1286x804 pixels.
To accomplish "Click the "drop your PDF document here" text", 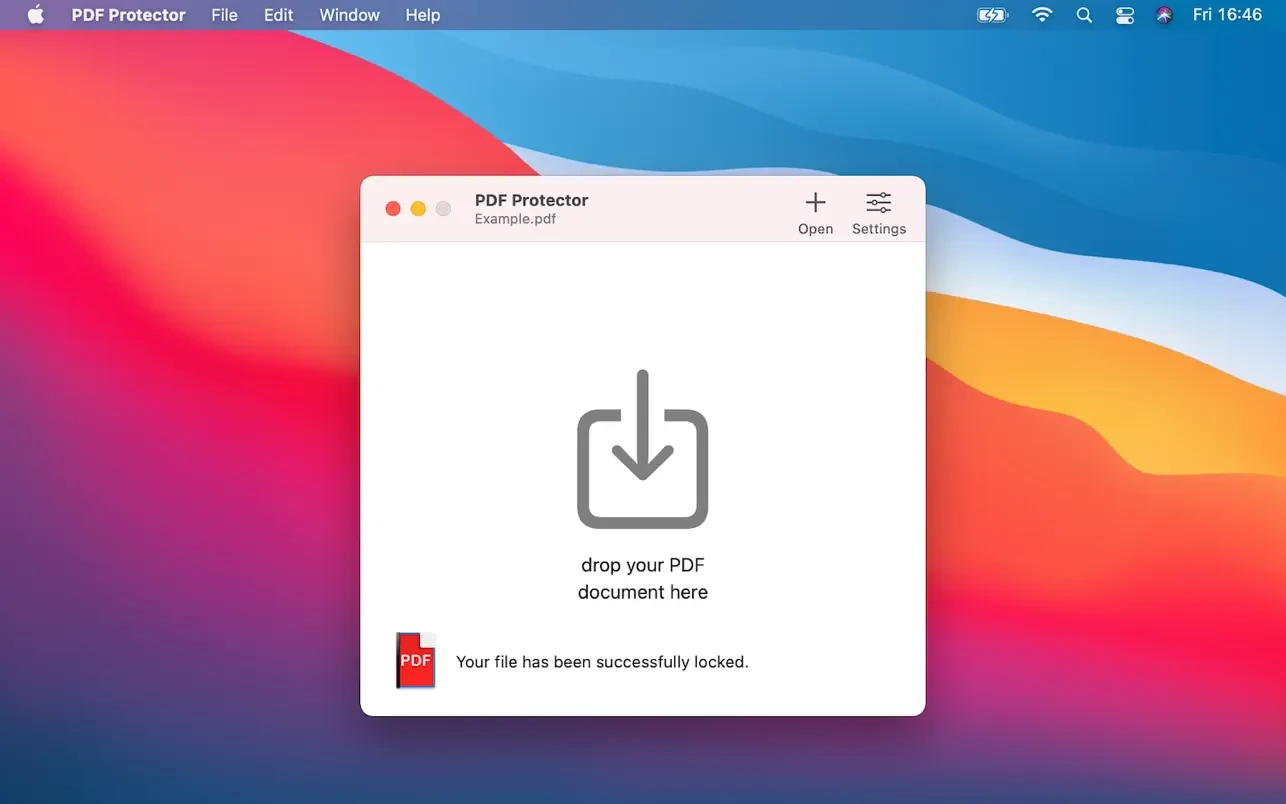I will [x=642, y=578].
